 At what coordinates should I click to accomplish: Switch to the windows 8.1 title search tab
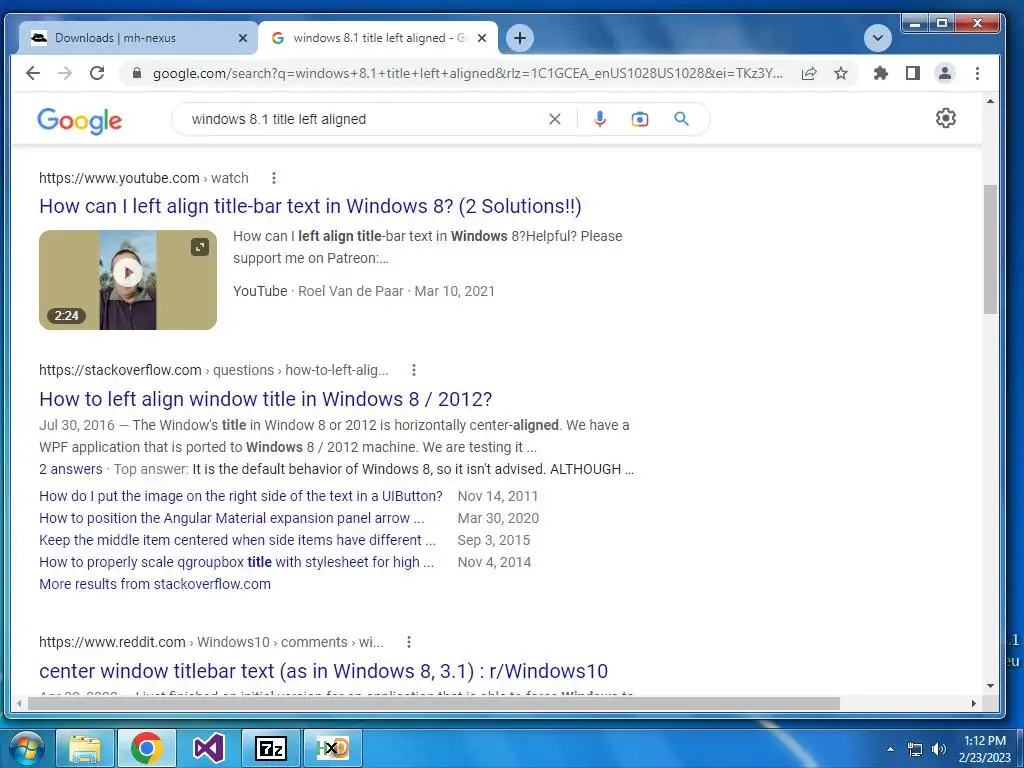[x=378, y=38]
